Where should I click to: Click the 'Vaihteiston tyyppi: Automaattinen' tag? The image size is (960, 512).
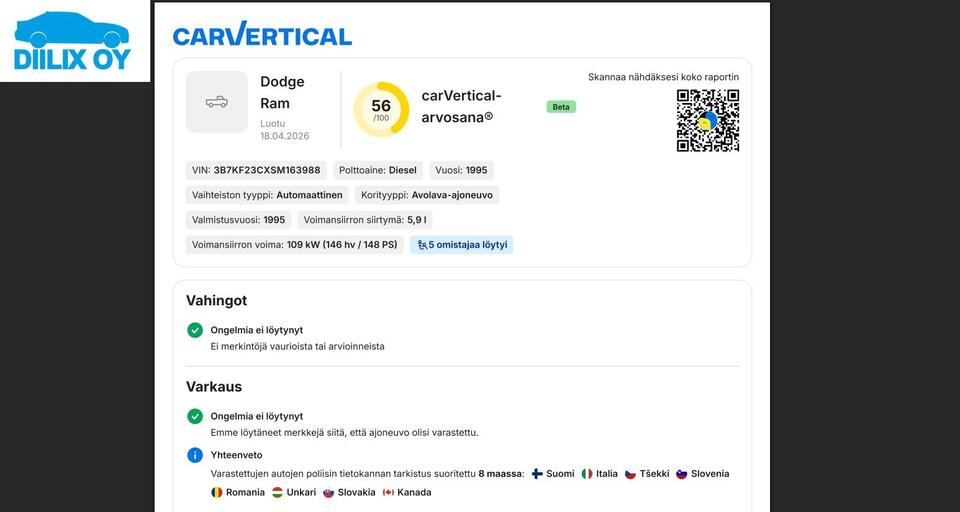tap(267, 195)
